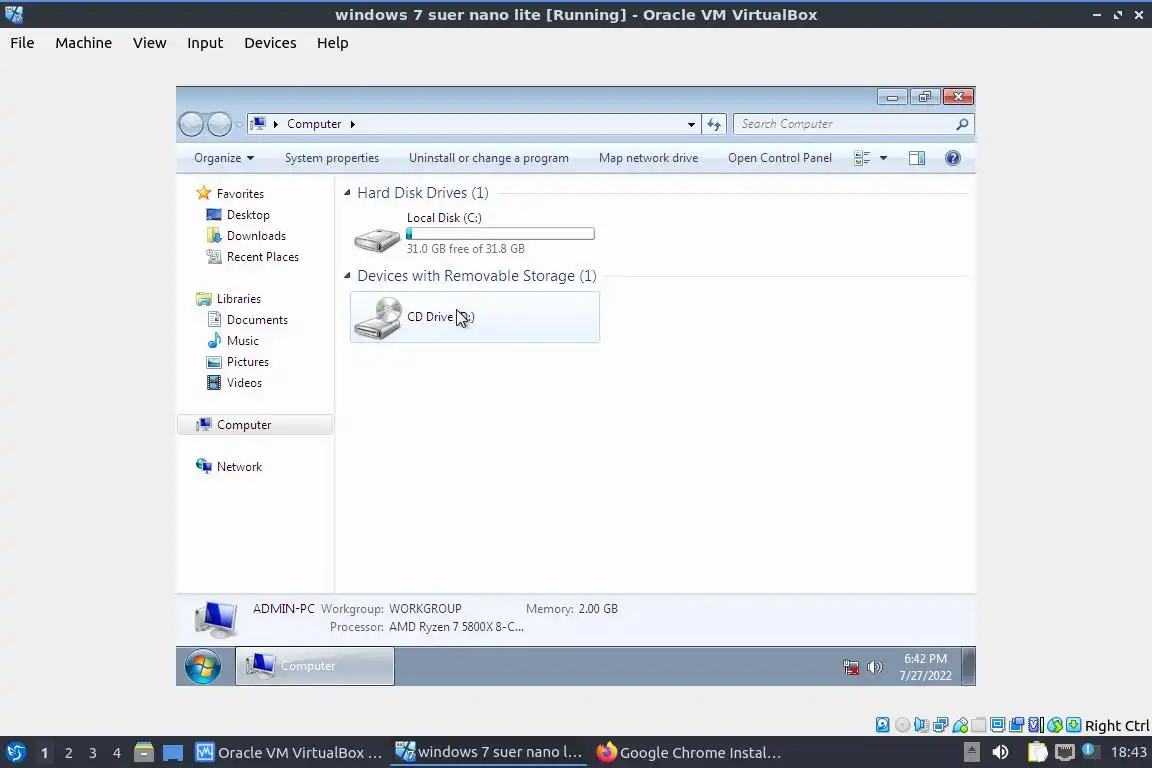Open VirtualBox Devices menu
Screen dimensions: 1152x768
click(270, 43)
